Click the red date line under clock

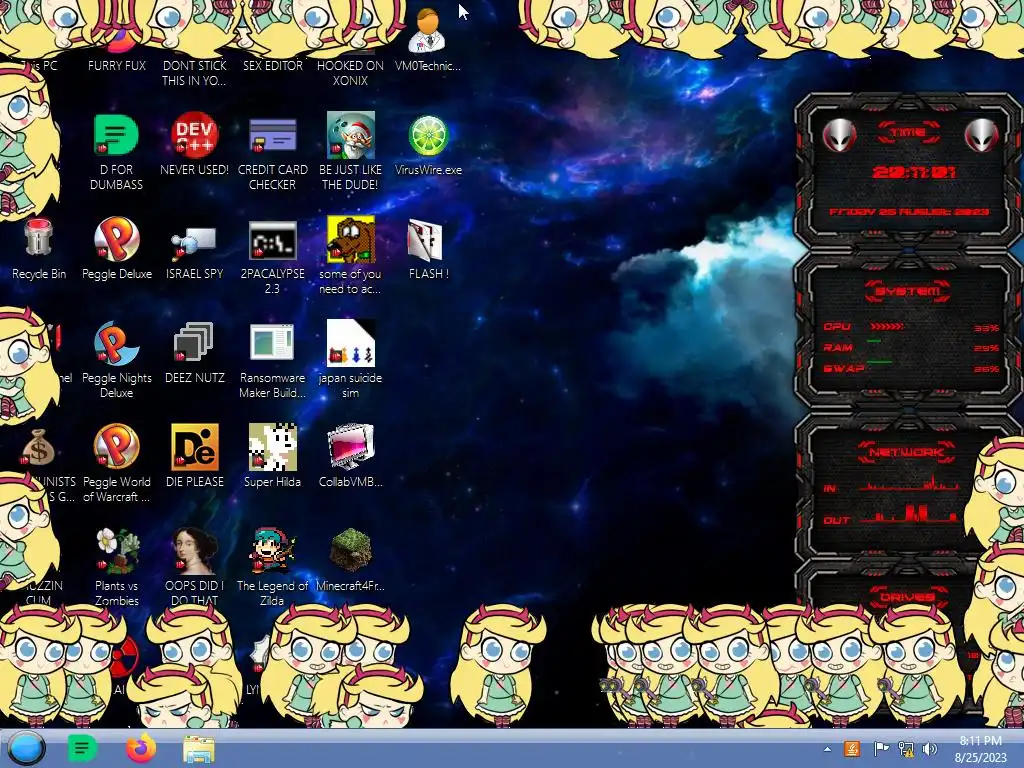pos(909,212)
